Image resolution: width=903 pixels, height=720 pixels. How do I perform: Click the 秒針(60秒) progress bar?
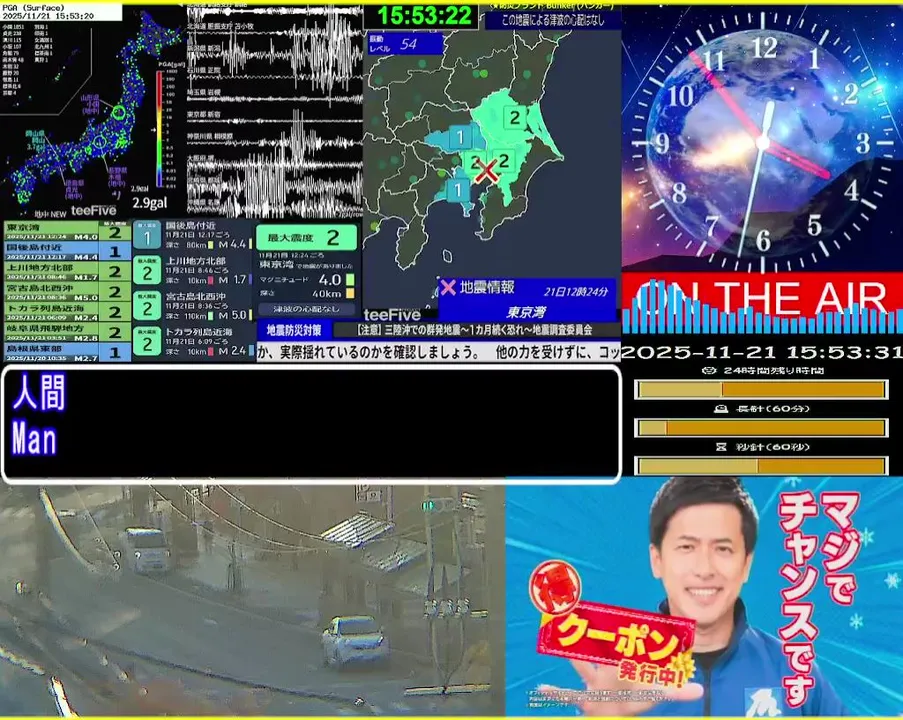click(x=761, y=465)
